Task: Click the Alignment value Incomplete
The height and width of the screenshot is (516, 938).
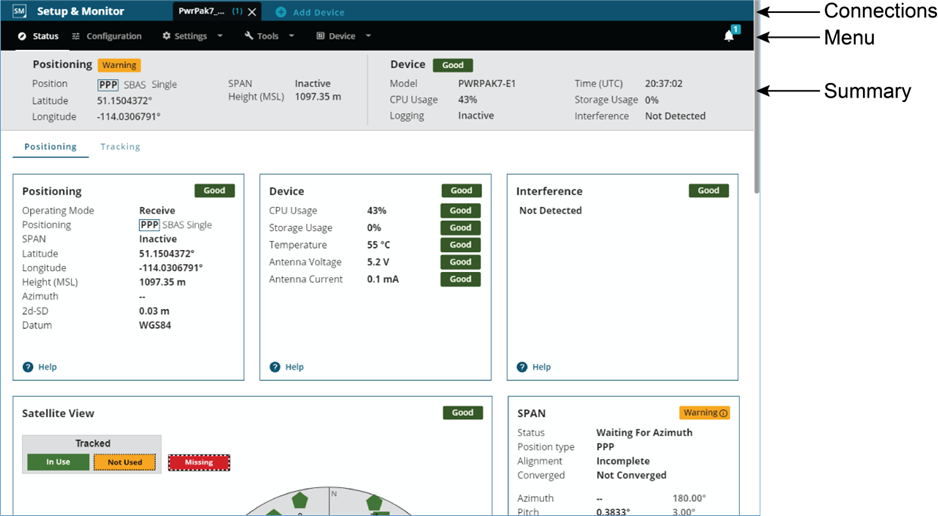Action: pyautogui.click(x=623, y=461)
